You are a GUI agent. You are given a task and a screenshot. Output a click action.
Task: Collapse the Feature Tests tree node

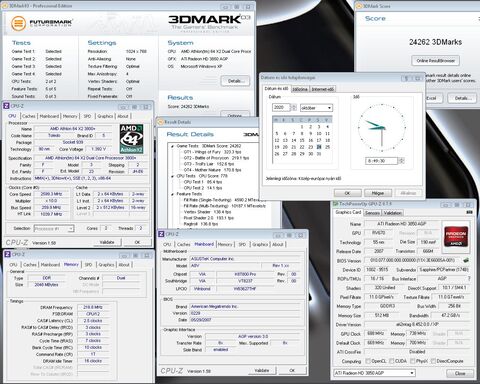click(x=172, y=194)
